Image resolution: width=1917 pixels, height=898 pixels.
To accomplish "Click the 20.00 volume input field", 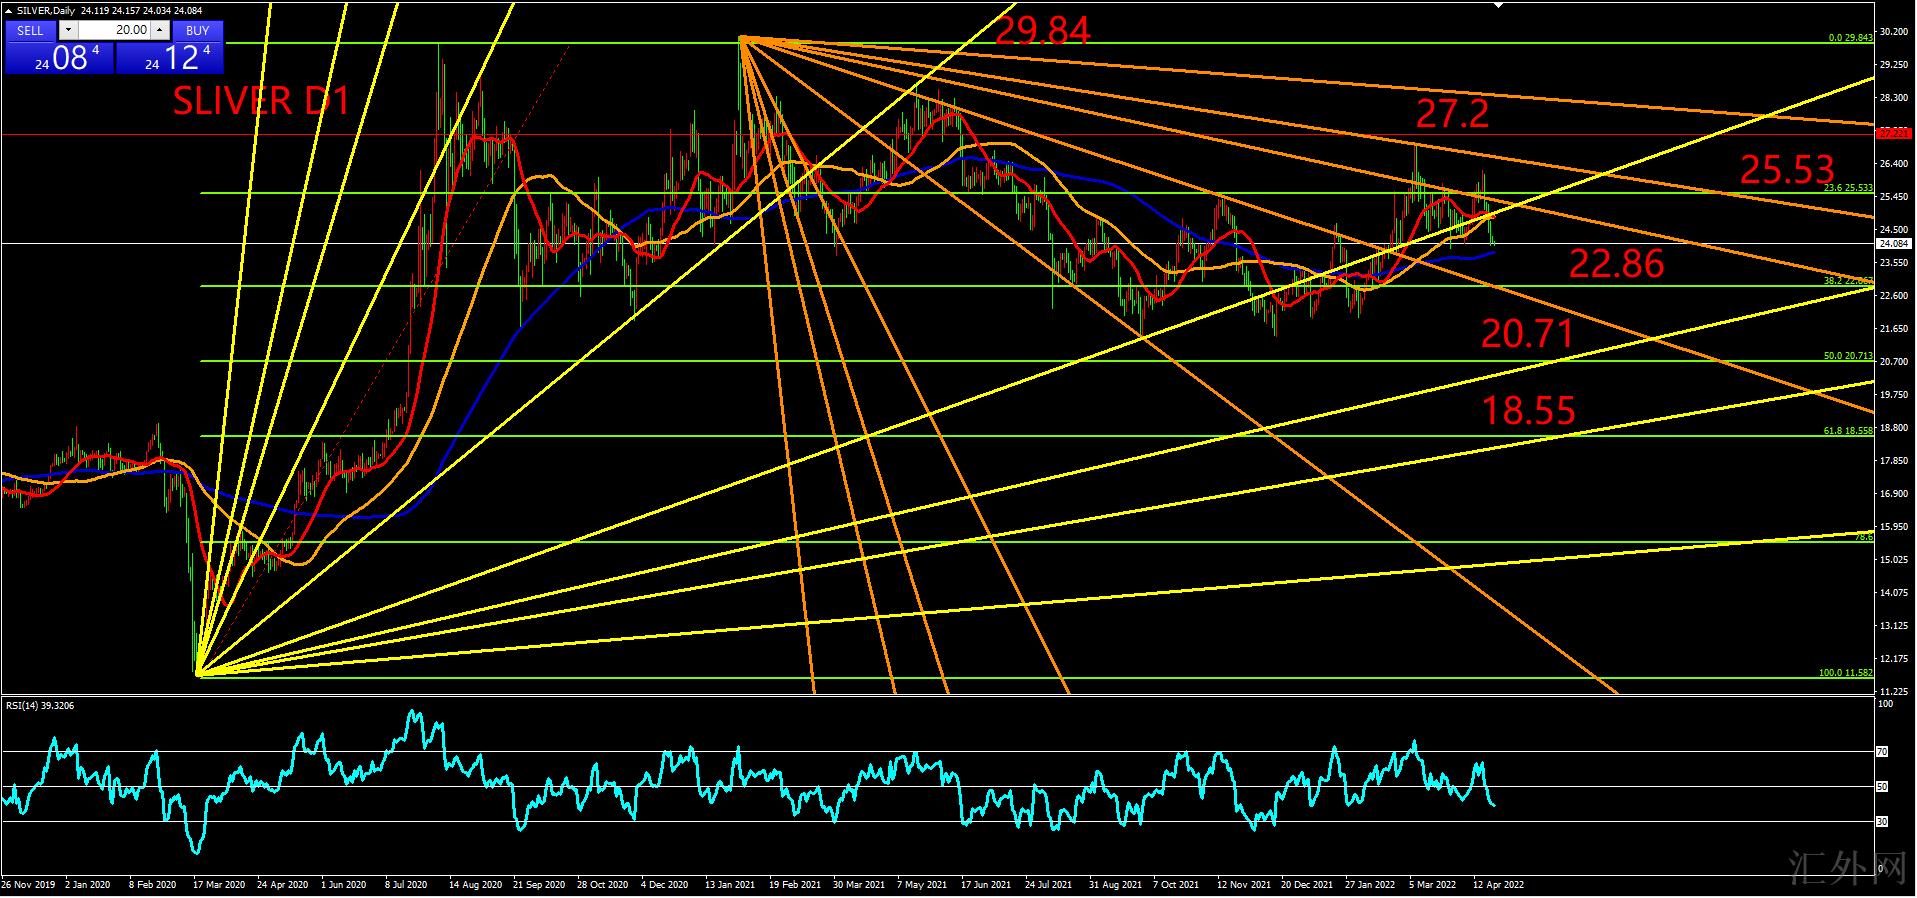I will pos(114,30).
